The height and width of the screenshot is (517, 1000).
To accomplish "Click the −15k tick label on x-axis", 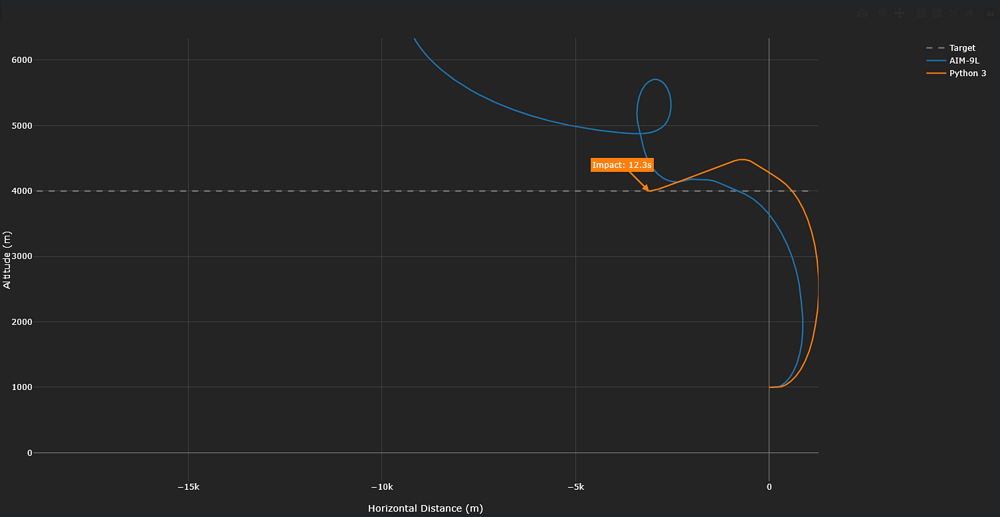I will [188, 487].
